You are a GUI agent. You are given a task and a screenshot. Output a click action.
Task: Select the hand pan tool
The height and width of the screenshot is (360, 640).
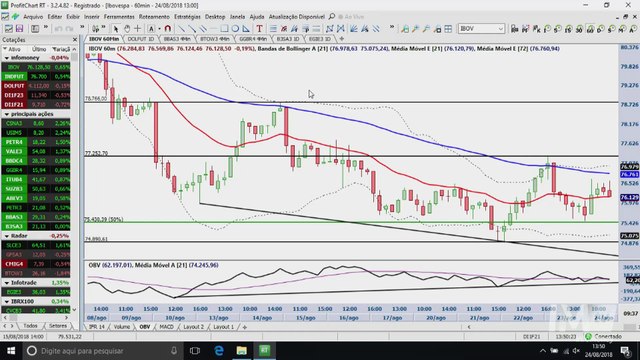[127, 29]
